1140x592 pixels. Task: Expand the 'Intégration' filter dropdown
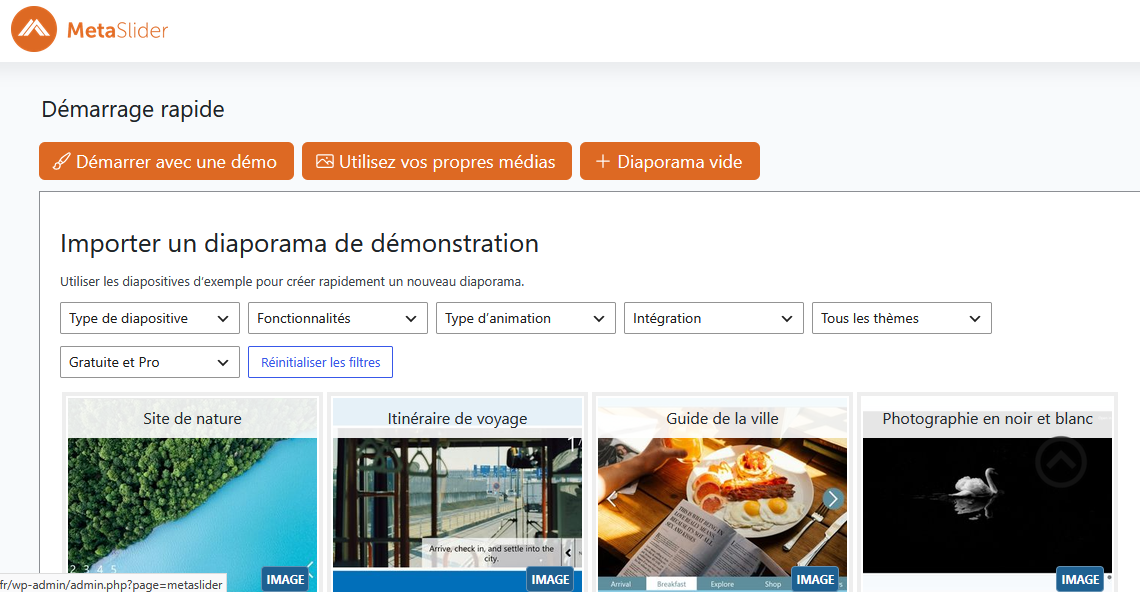(x=714, y=319)
